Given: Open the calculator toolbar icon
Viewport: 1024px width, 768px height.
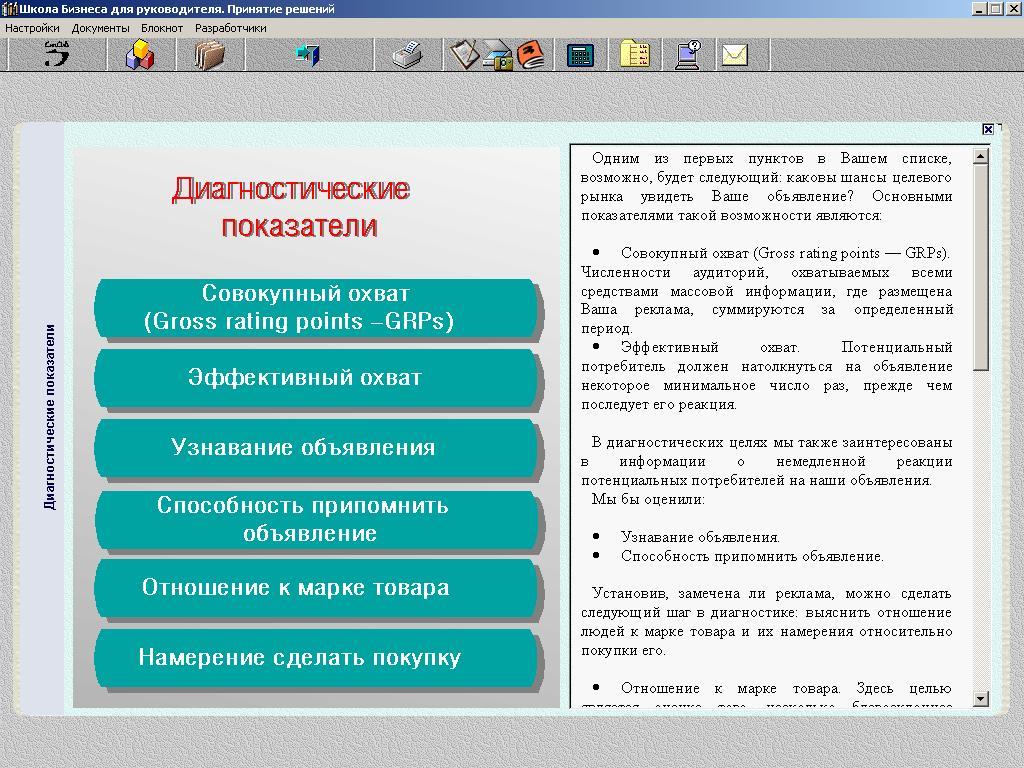Looking at the screenshot, I should tap(580, 55).
